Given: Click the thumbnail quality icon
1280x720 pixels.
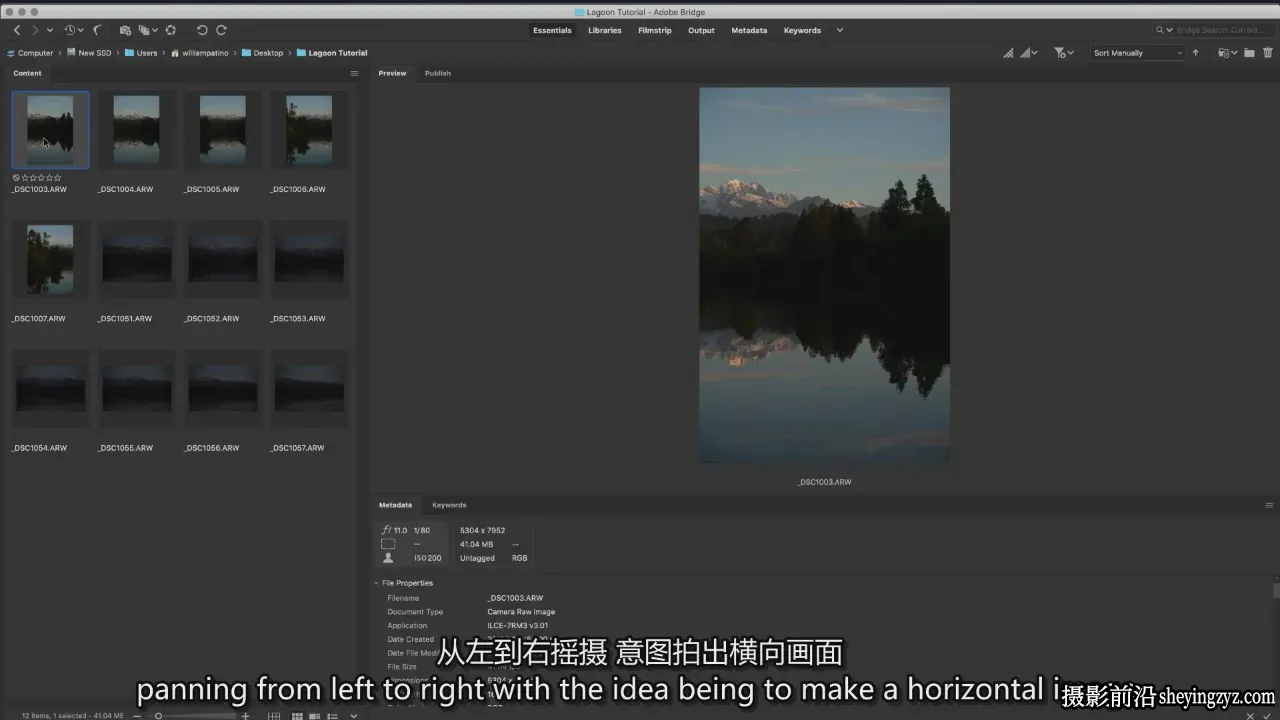Looking at the screenshot, I should [1008, 53].
